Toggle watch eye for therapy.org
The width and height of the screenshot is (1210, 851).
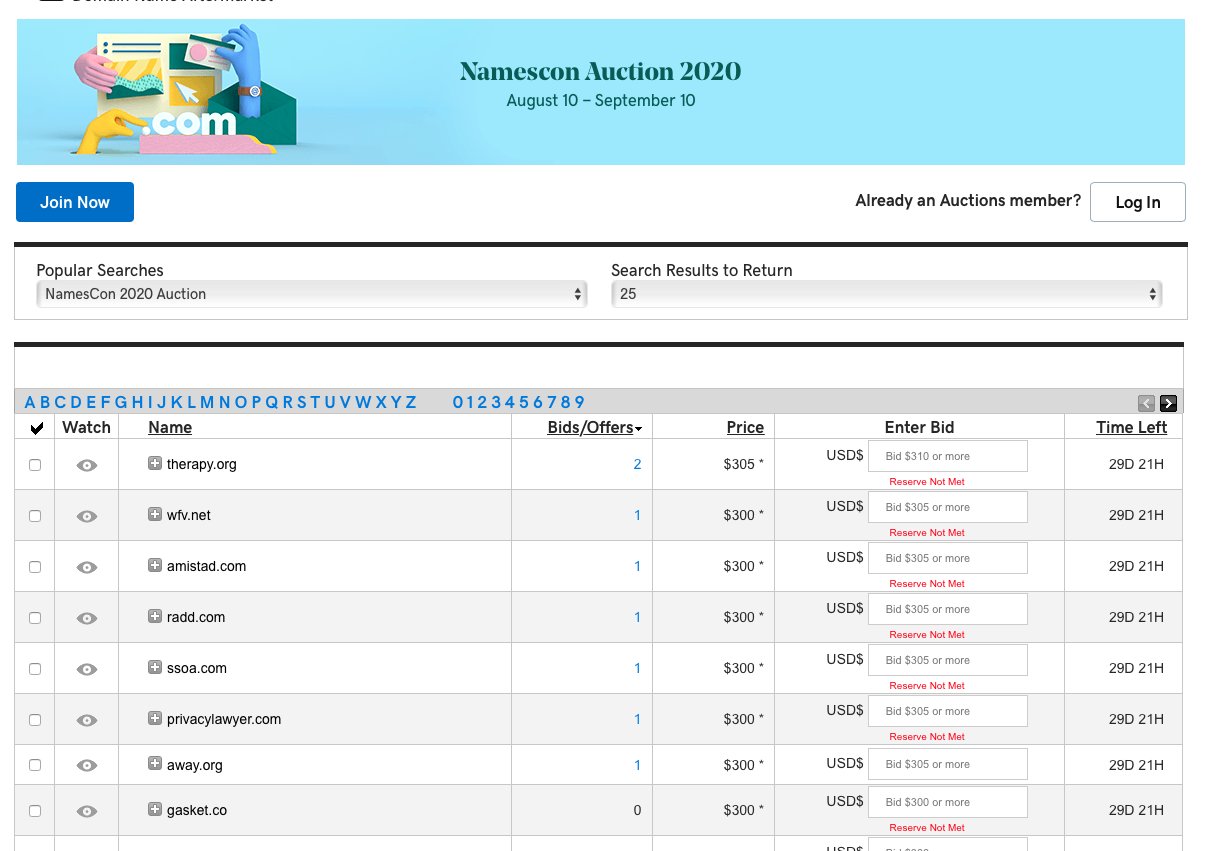click(87, 465)
